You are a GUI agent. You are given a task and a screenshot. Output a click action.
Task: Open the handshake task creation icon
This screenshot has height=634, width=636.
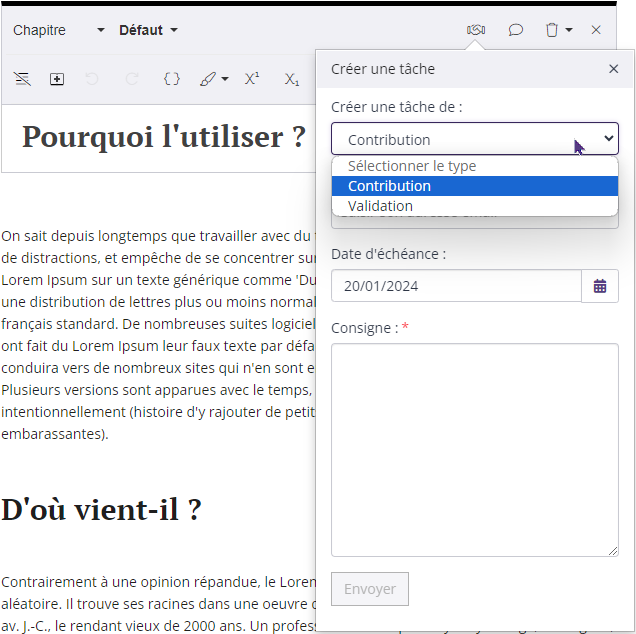point(476,30)
